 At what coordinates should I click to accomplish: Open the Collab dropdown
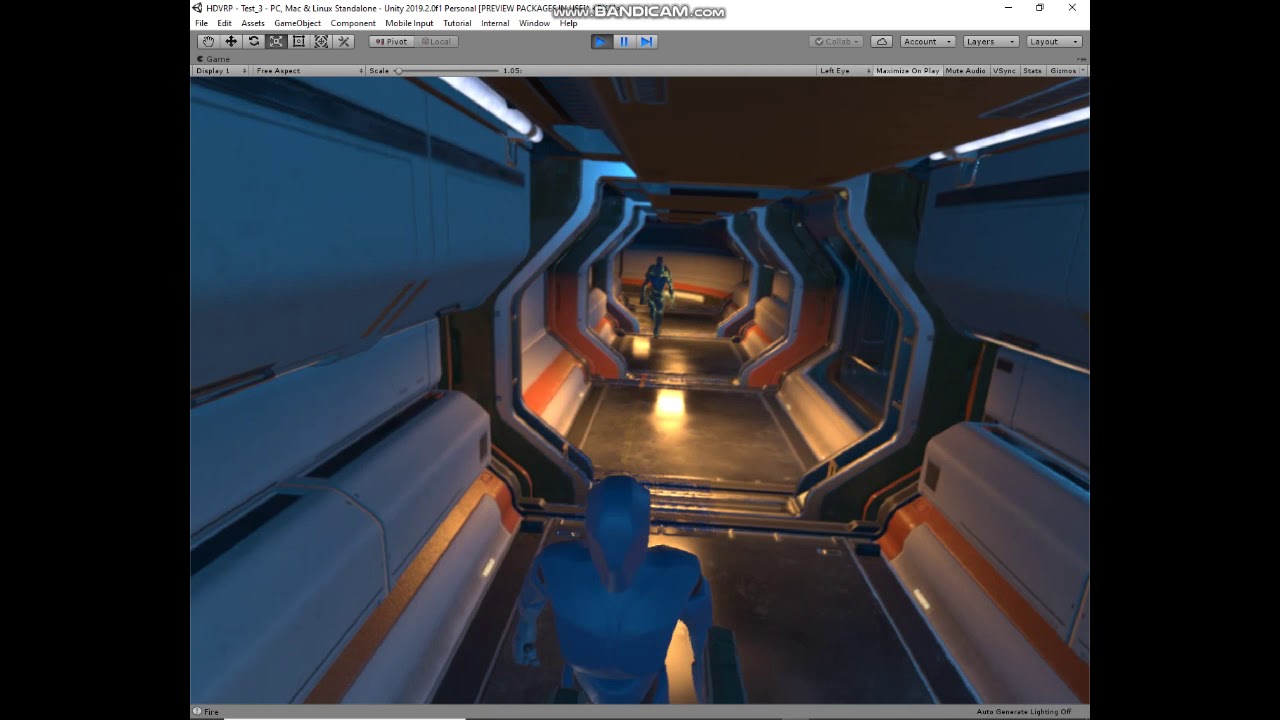pyautogui.click(x=837, y=41)
